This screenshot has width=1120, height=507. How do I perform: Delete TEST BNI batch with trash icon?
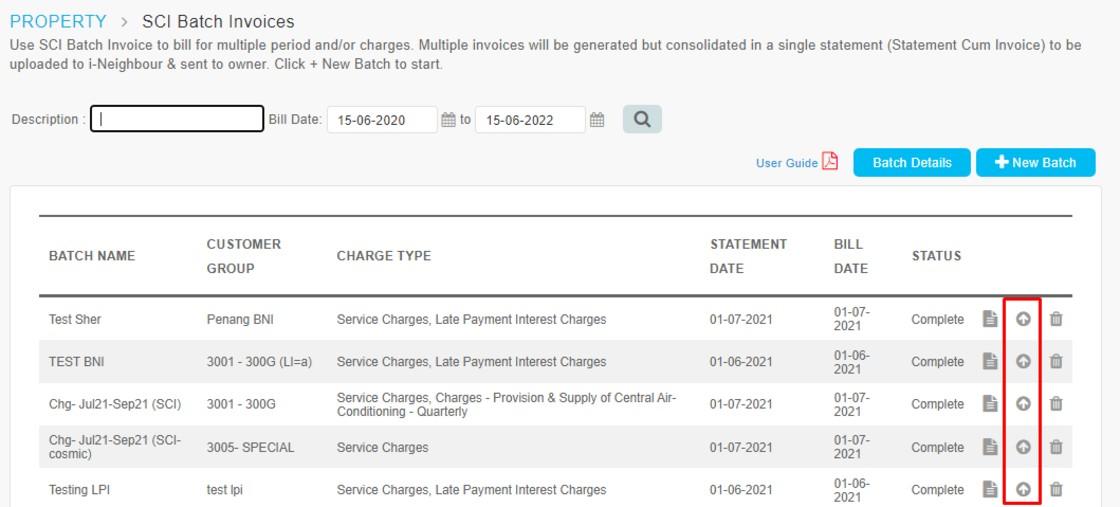pos(1056,361)
